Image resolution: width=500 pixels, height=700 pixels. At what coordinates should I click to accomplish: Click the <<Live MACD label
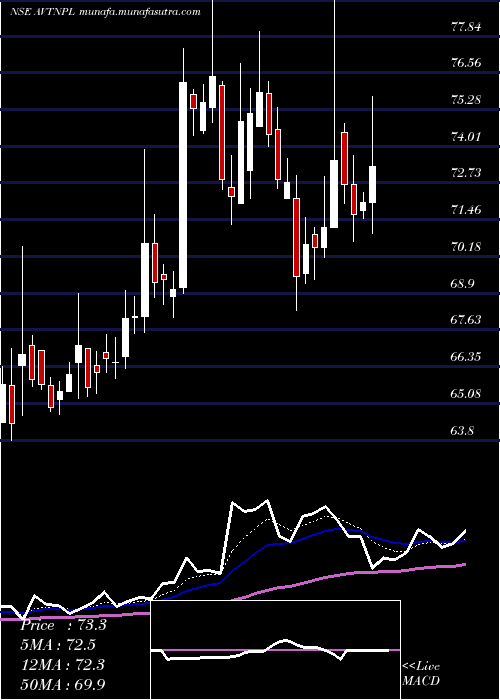click(x=421, y=674)
